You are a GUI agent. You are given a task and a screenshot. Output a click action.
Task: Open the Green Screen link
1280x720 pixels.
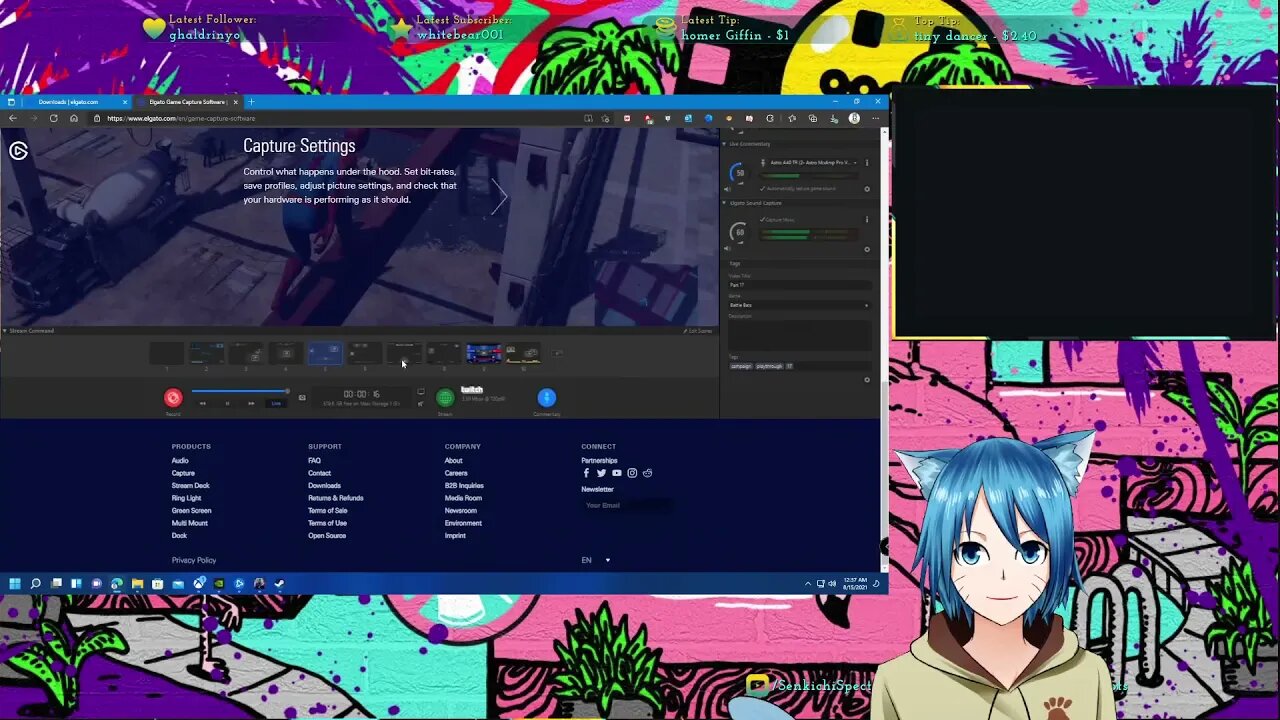pos(191,511)
